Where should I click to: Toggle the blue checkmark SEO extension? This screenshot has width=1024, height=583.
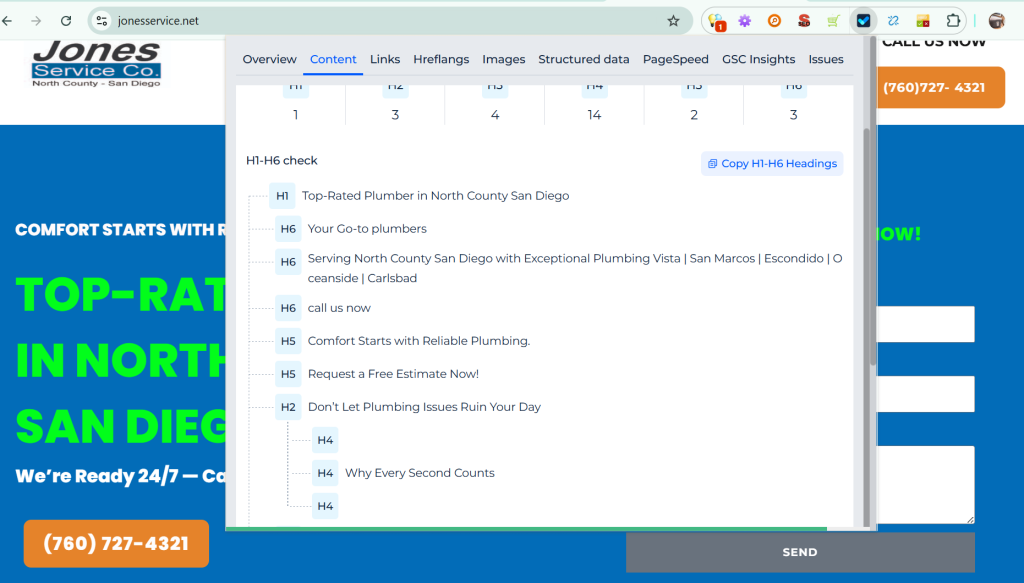[863, 21]
